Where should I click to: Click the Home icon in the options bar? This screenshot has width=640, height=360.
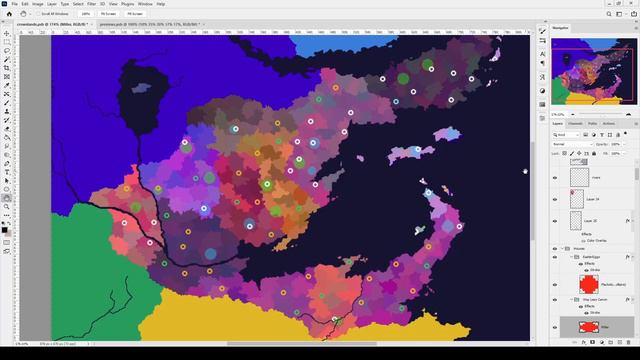(9, 14)
